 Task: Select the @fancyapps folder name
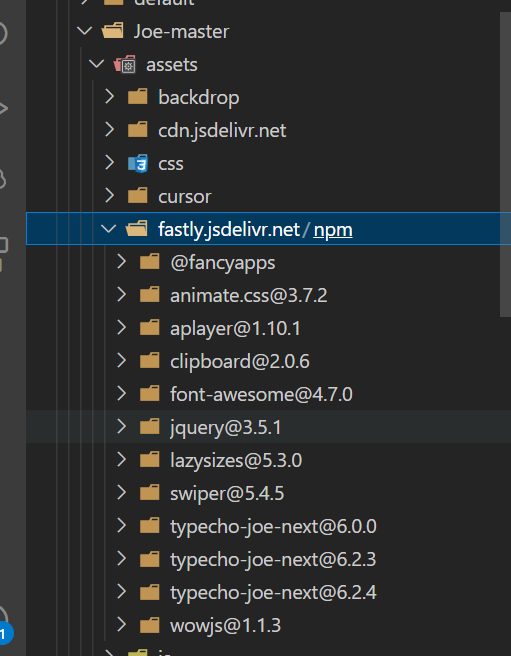click(223, 263)
